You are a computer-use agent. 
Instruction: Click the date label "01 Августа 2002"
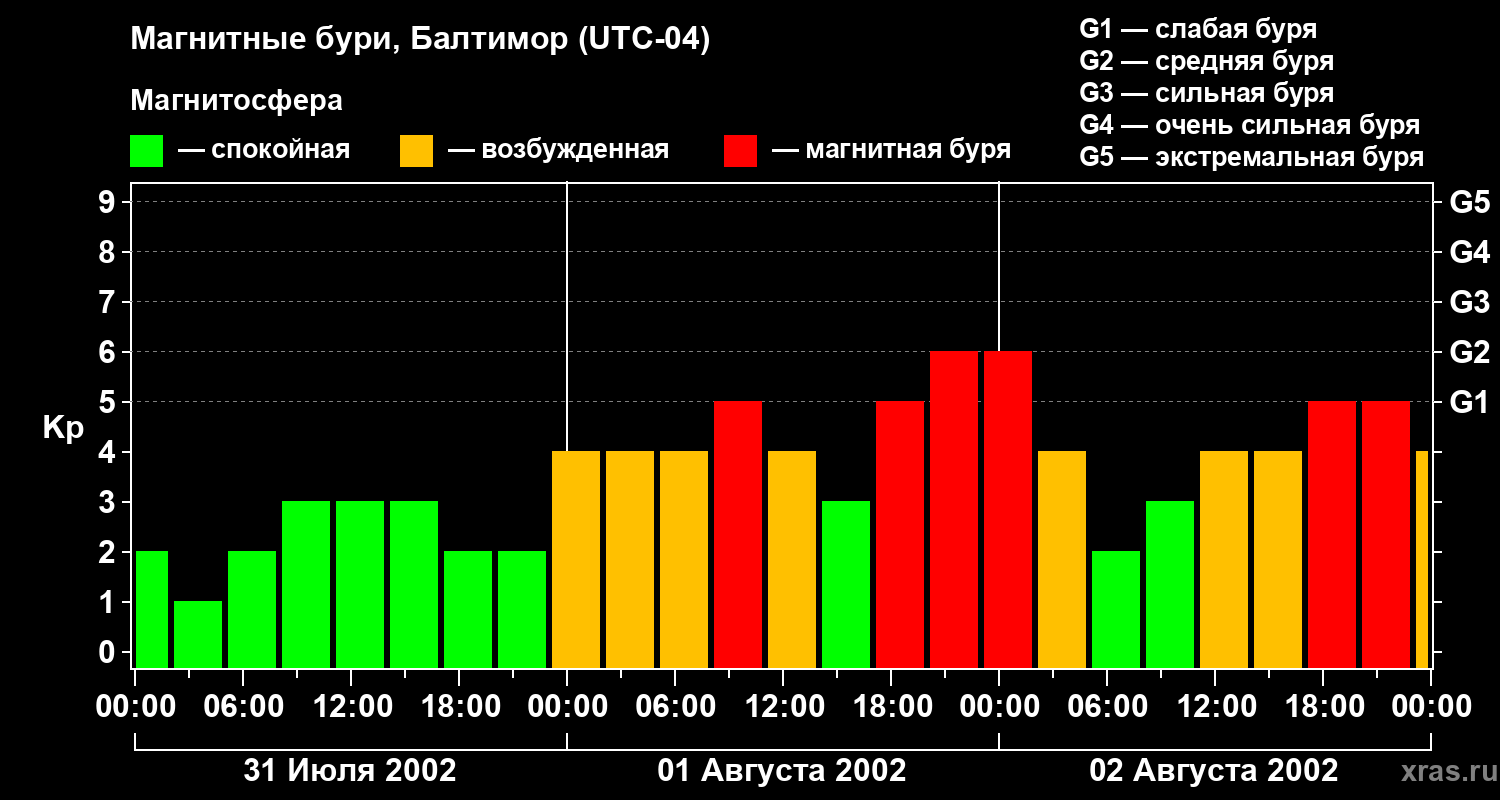pos(782,771)
